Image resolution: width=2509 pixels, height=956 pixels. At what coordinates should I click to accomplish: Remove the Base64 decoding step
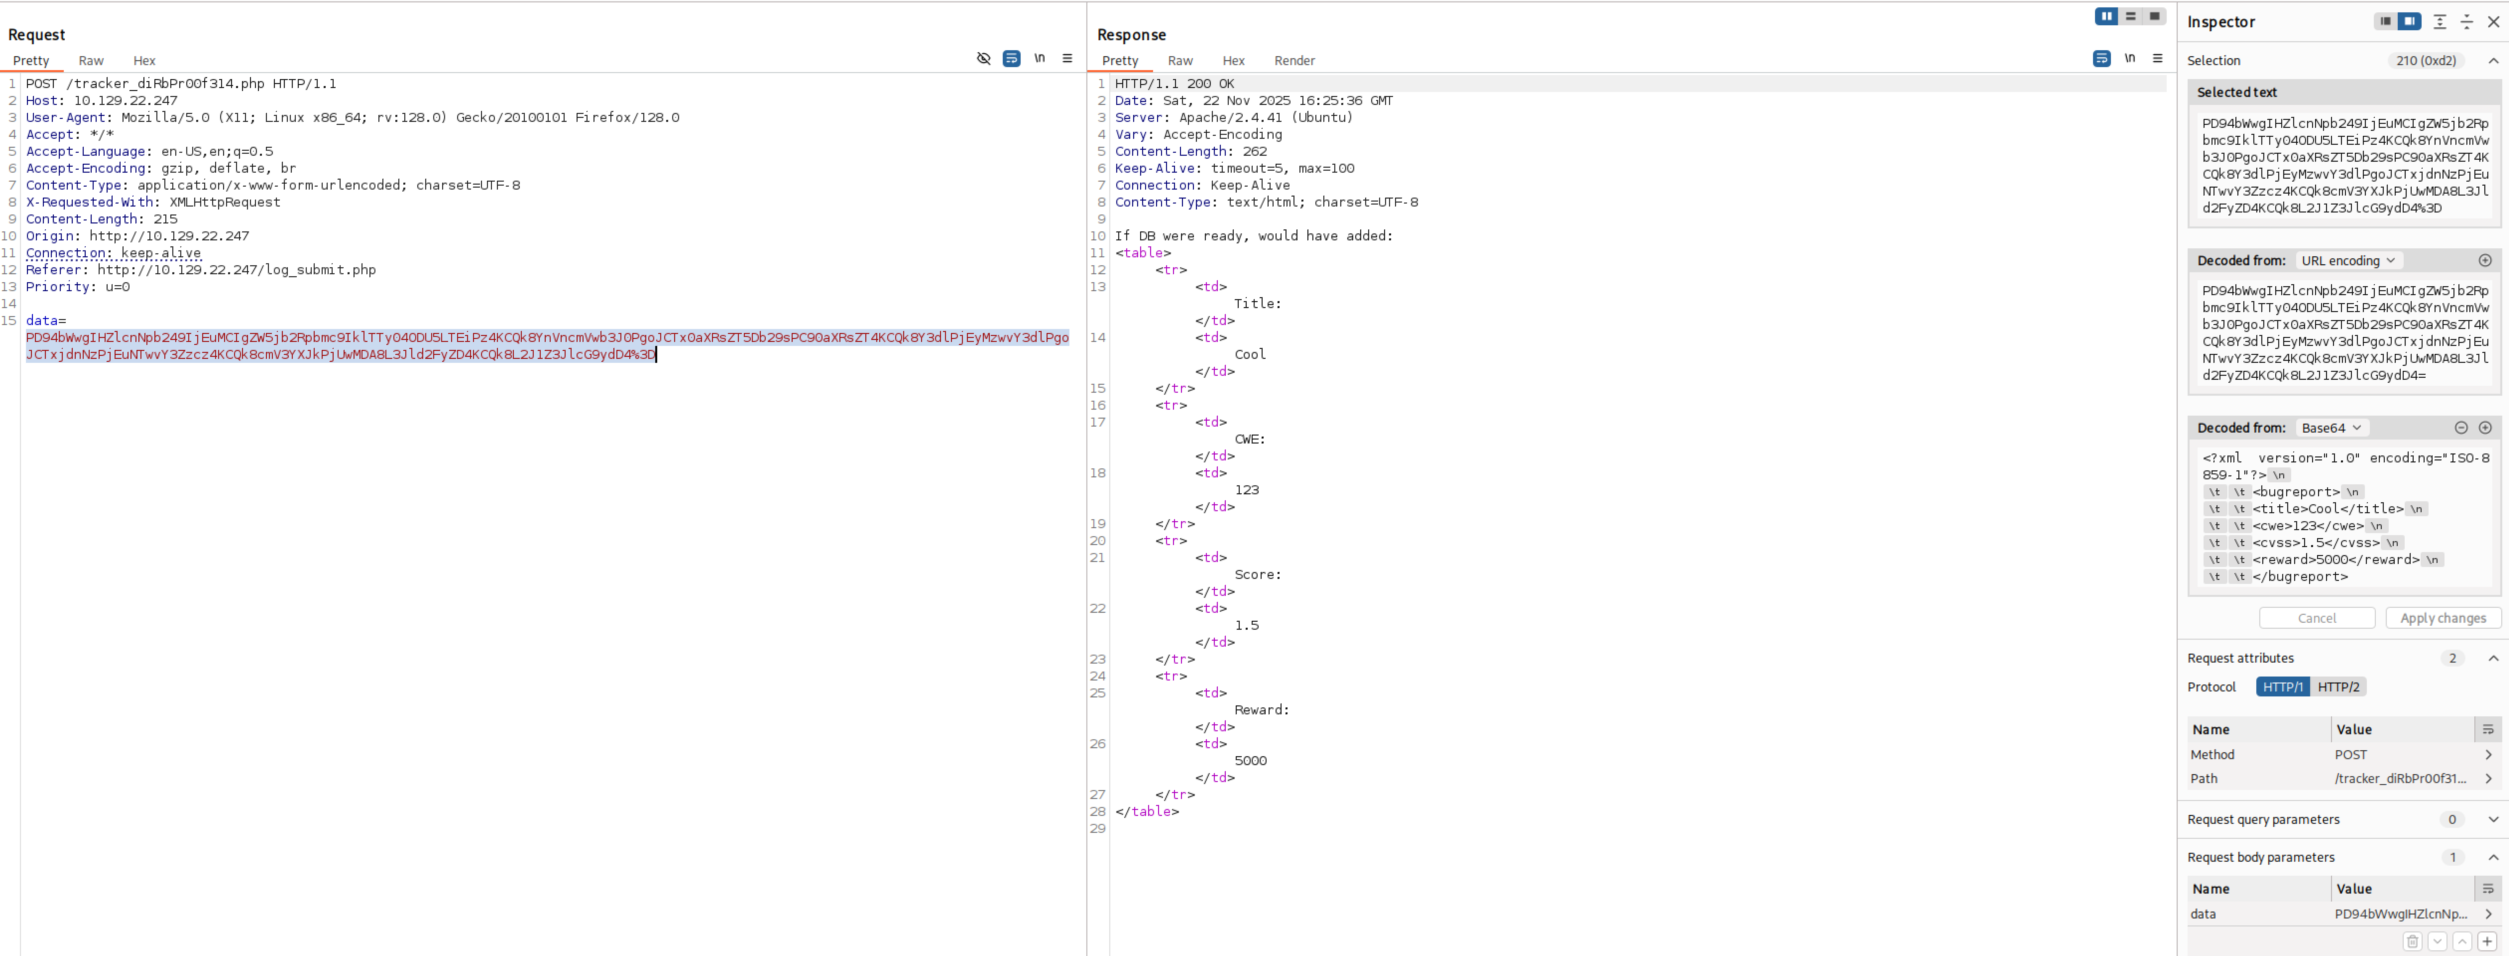coord(2460,428)
